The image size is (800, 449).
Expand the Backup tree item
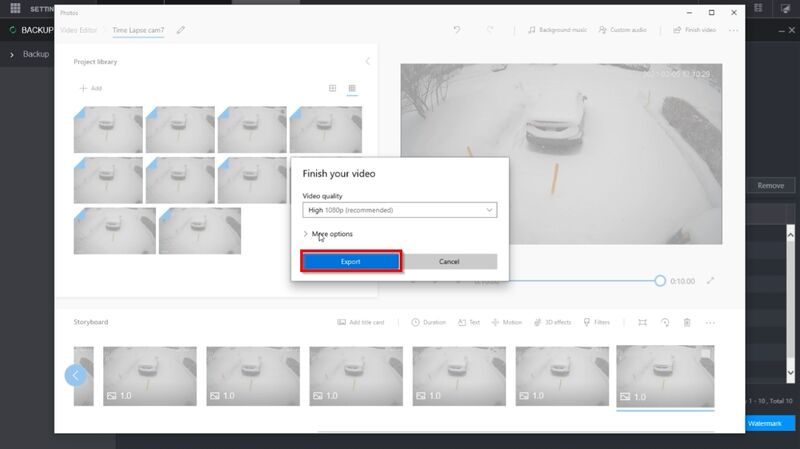point(12,55)
